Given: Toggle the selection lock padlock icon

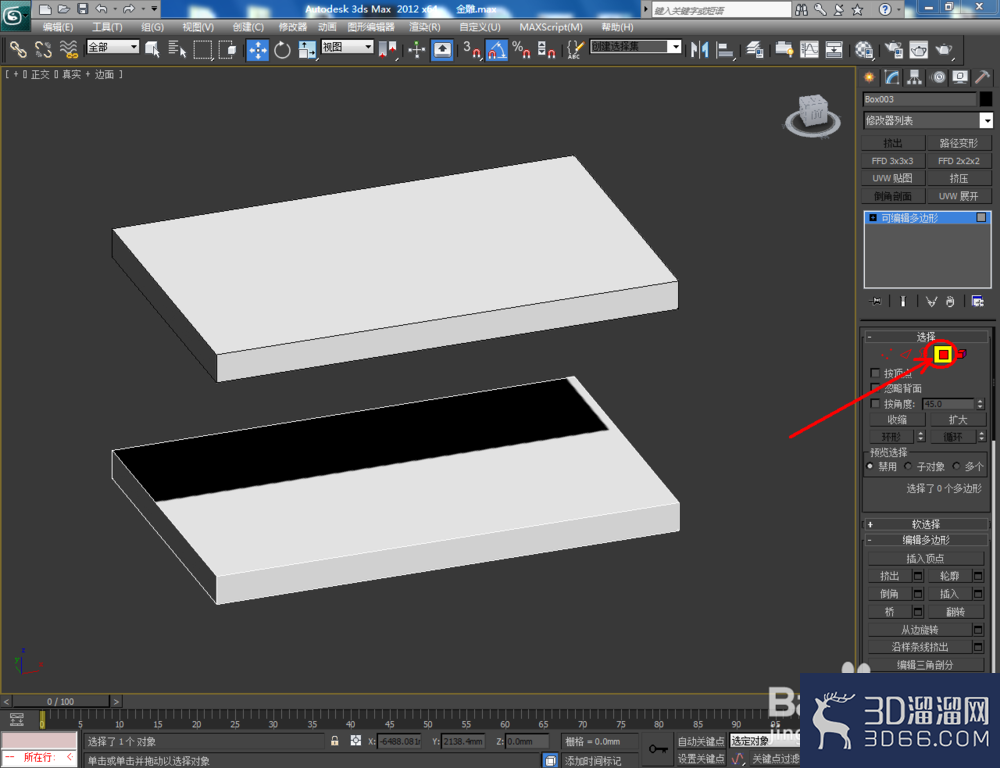Looking at the screenshot, I should click(x=335, y=741).
